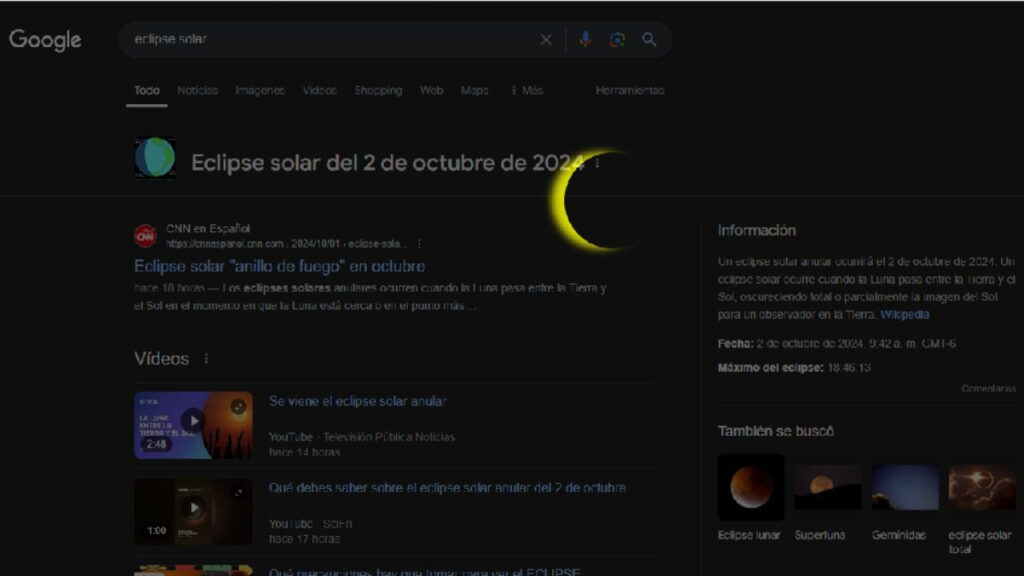Viewport: 1024px width, 576px height.
Task: Open the three-dot menu beside the eclipse title
Action: click(x=597, y=162)
